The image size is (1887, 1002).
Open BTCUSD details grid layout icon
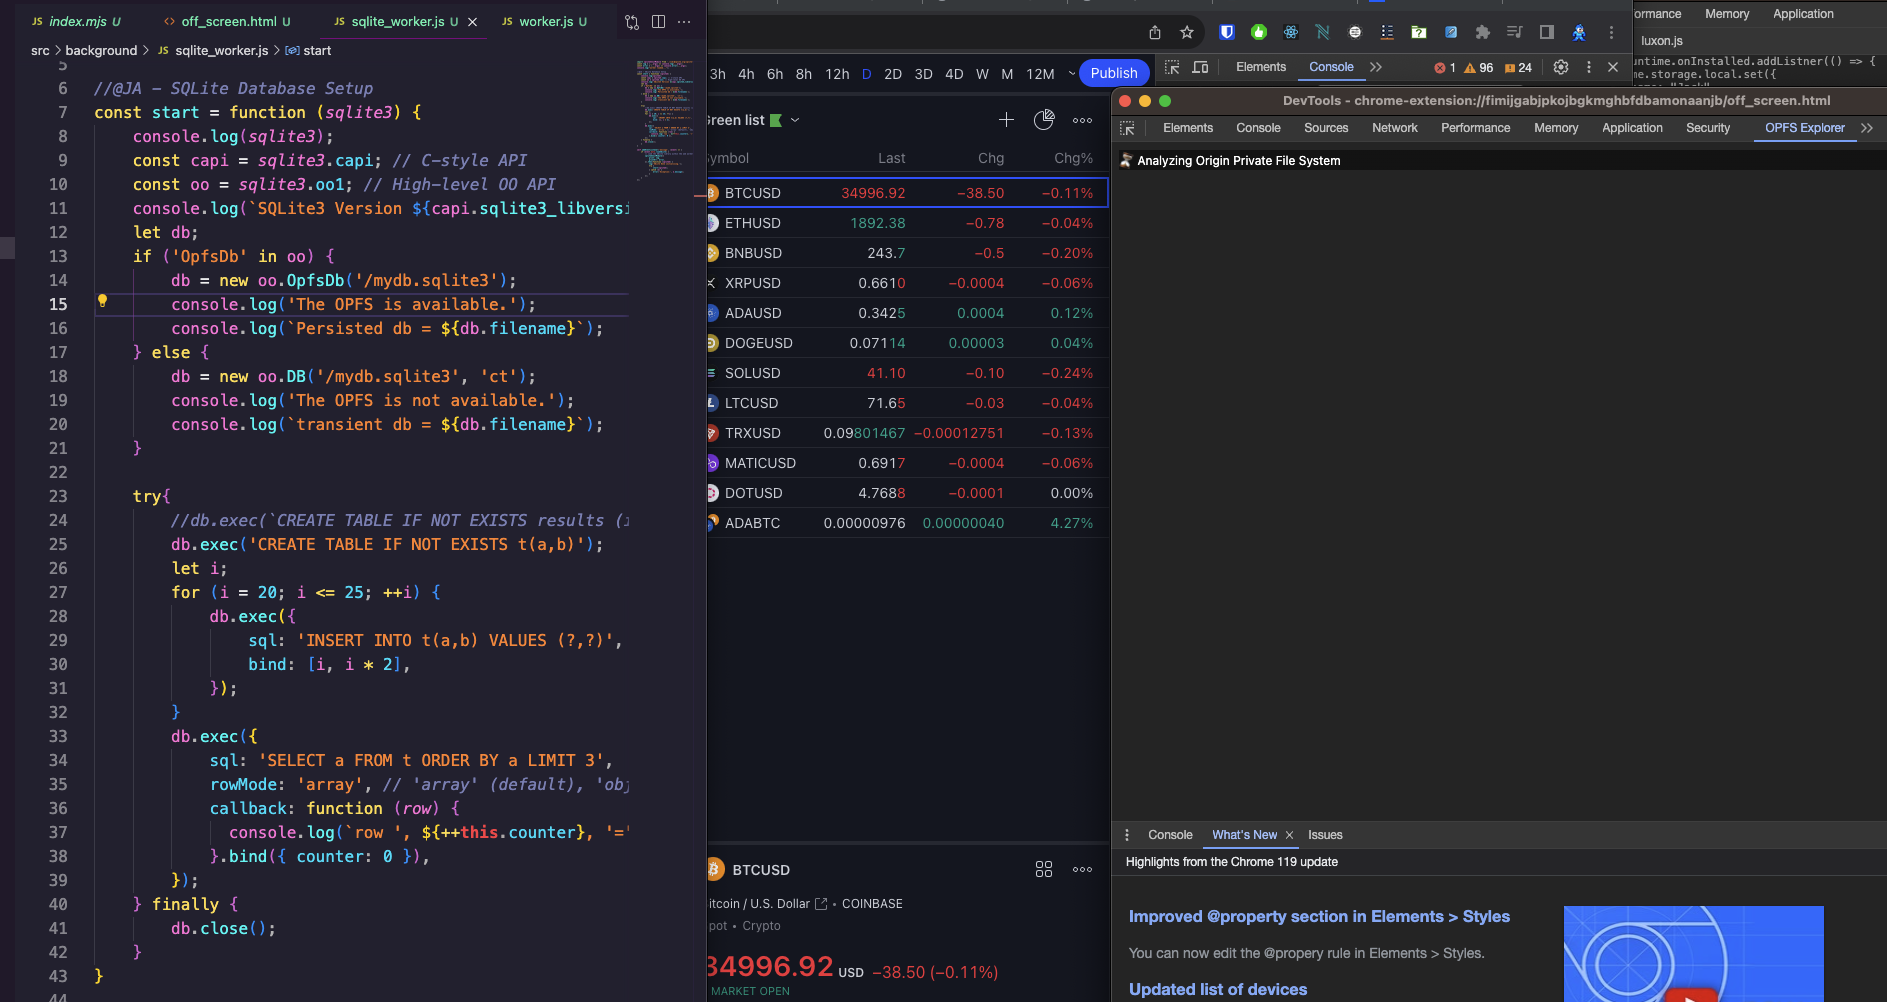pos(1044,870)
